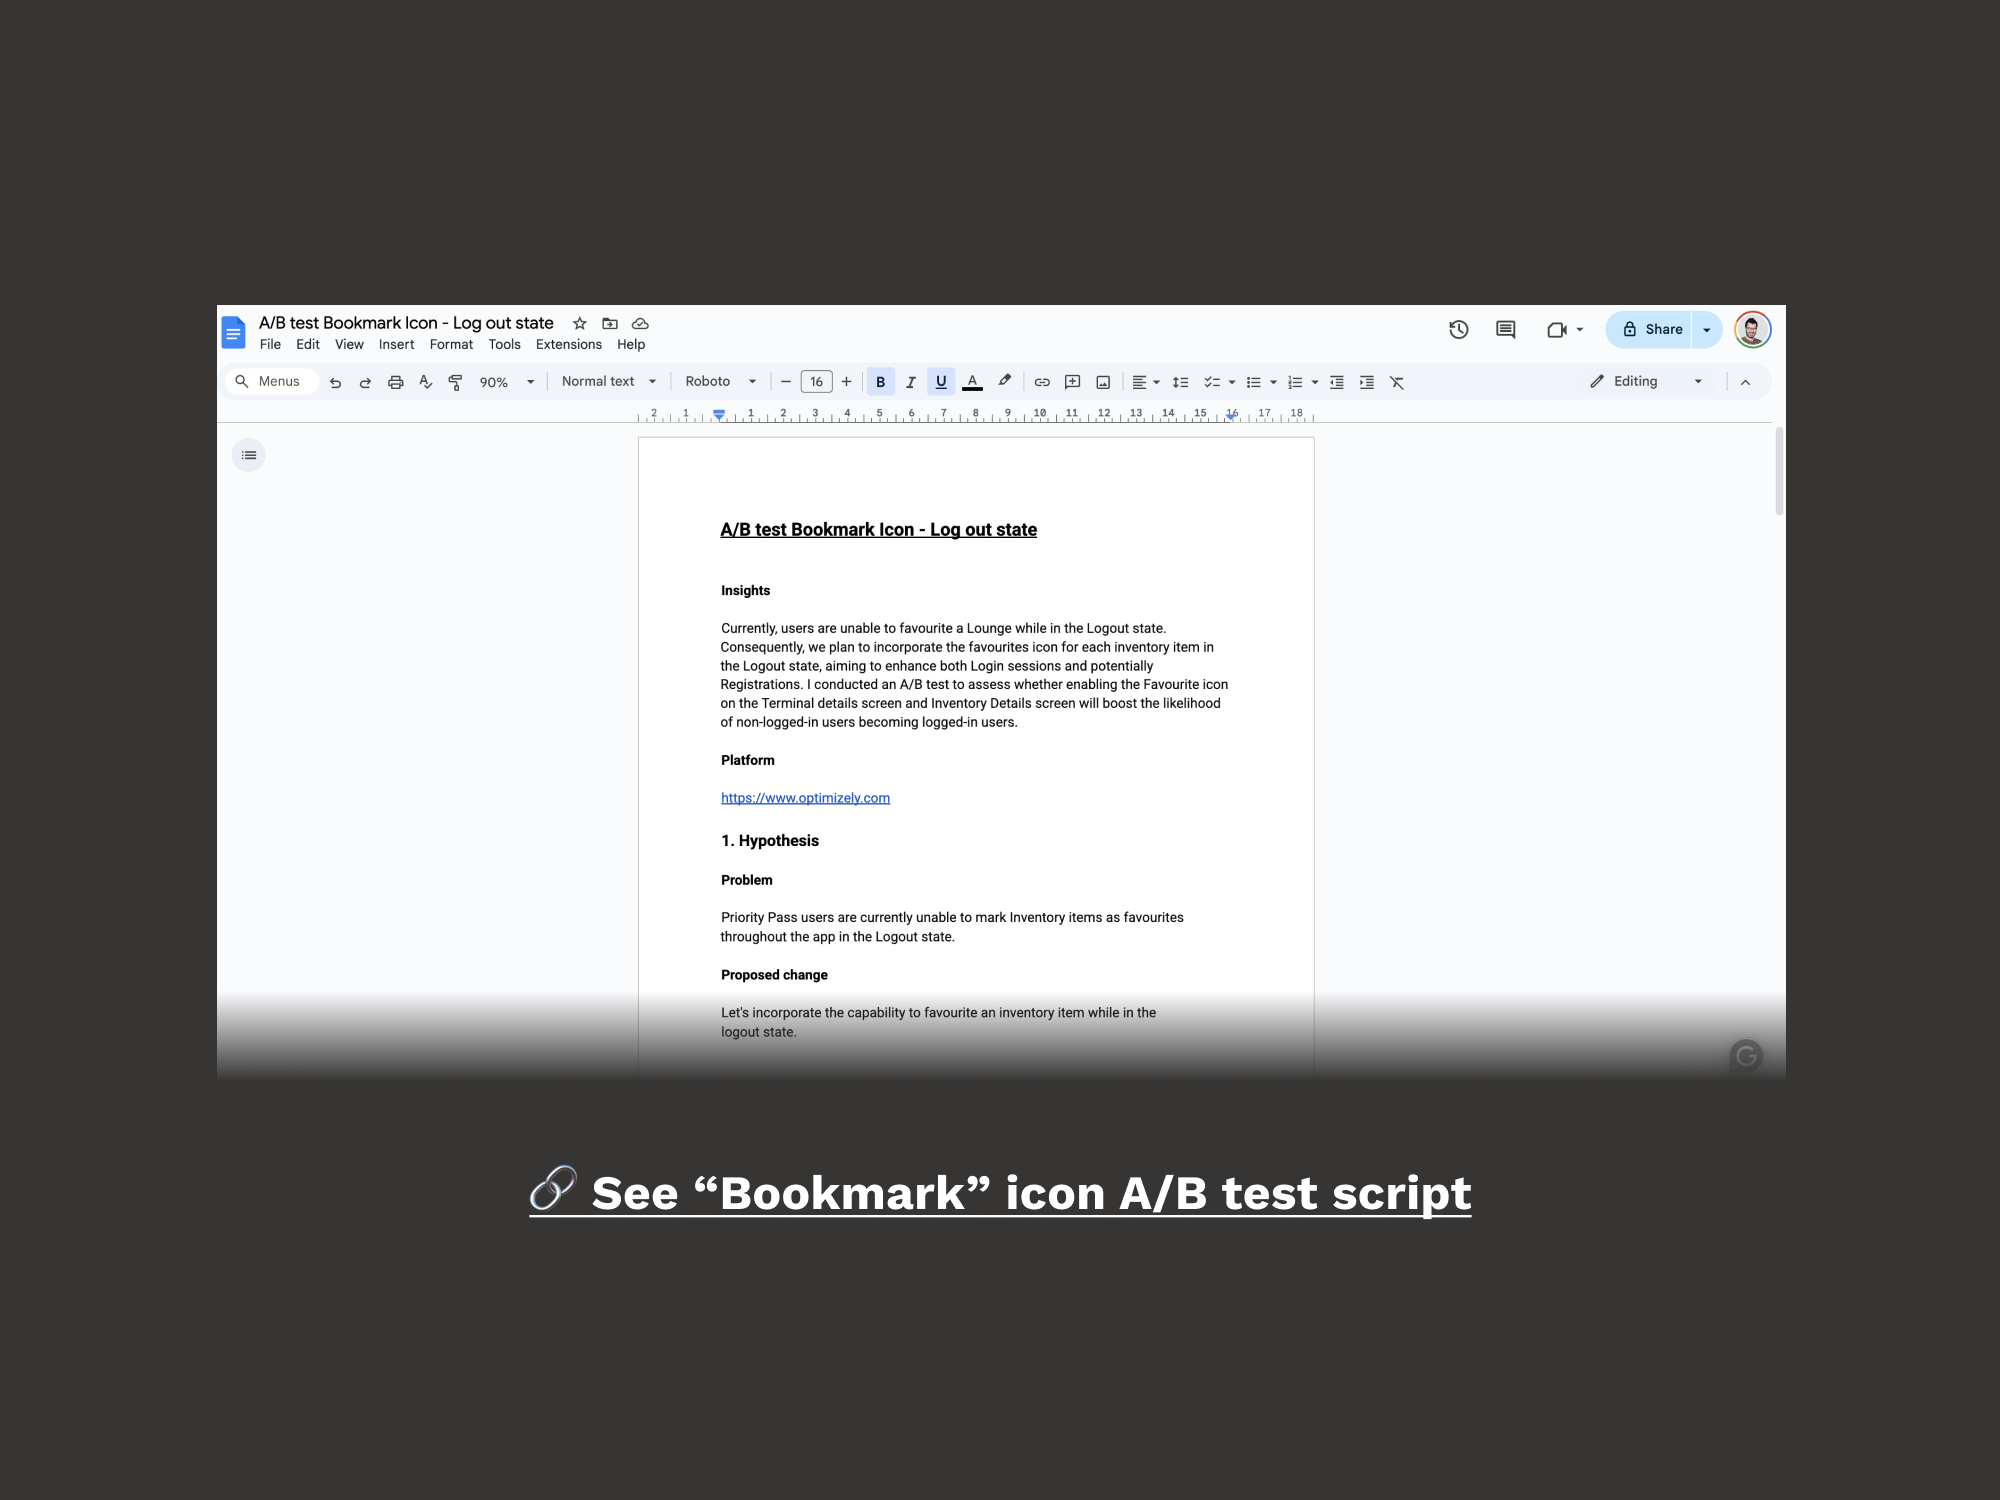Open the Roboto font dropdown

(x=720, y=381)
